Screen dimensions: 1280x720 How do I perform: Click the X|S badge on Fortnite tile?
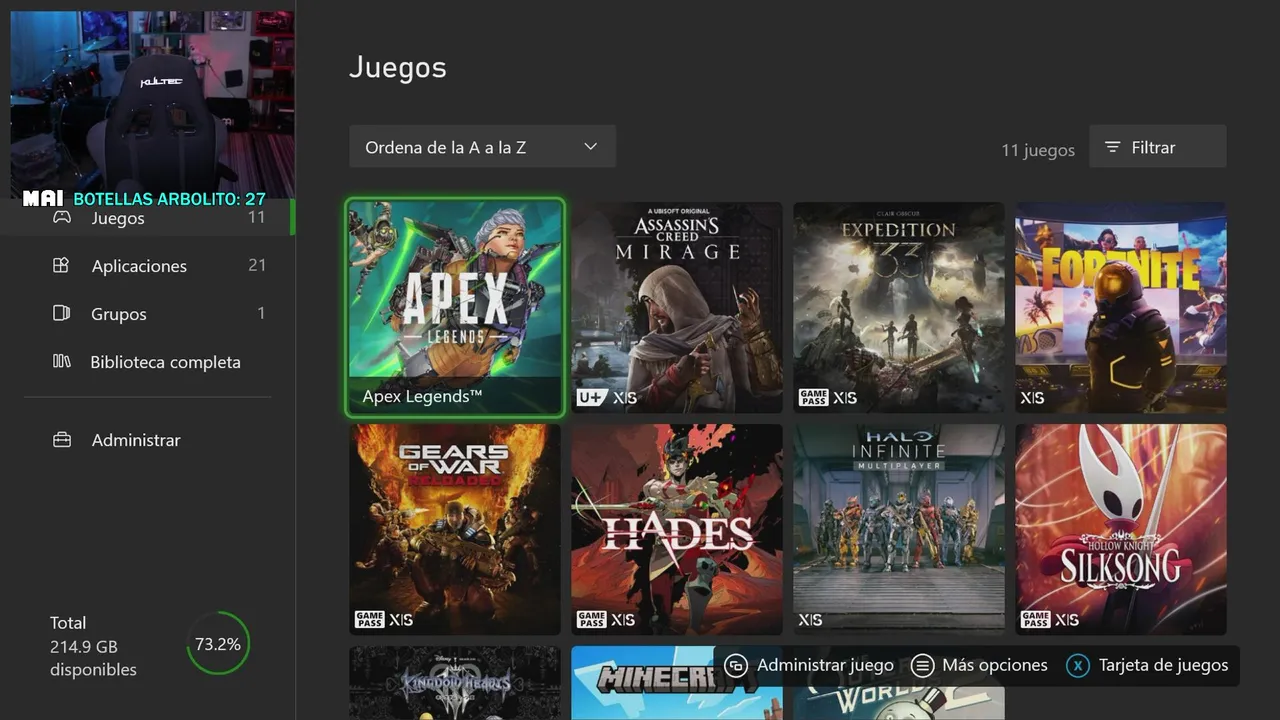[1032, 398]
